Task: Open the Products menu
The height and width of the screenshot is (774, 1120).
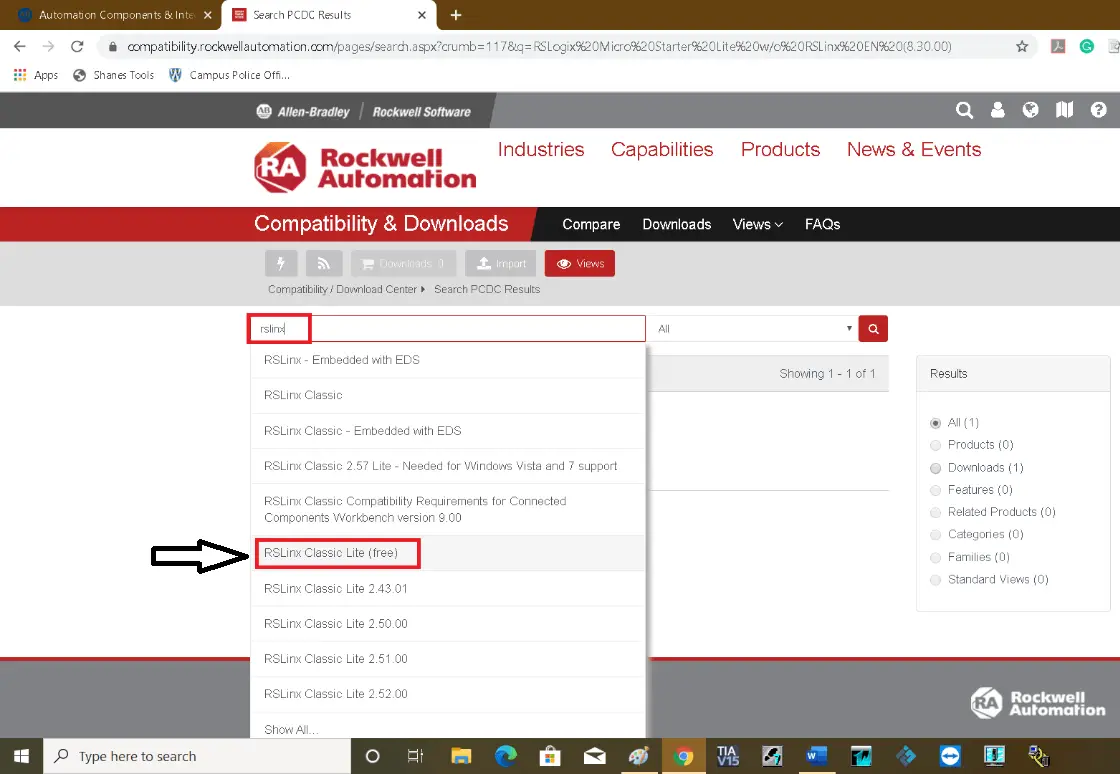Action: tap(780, 149)
